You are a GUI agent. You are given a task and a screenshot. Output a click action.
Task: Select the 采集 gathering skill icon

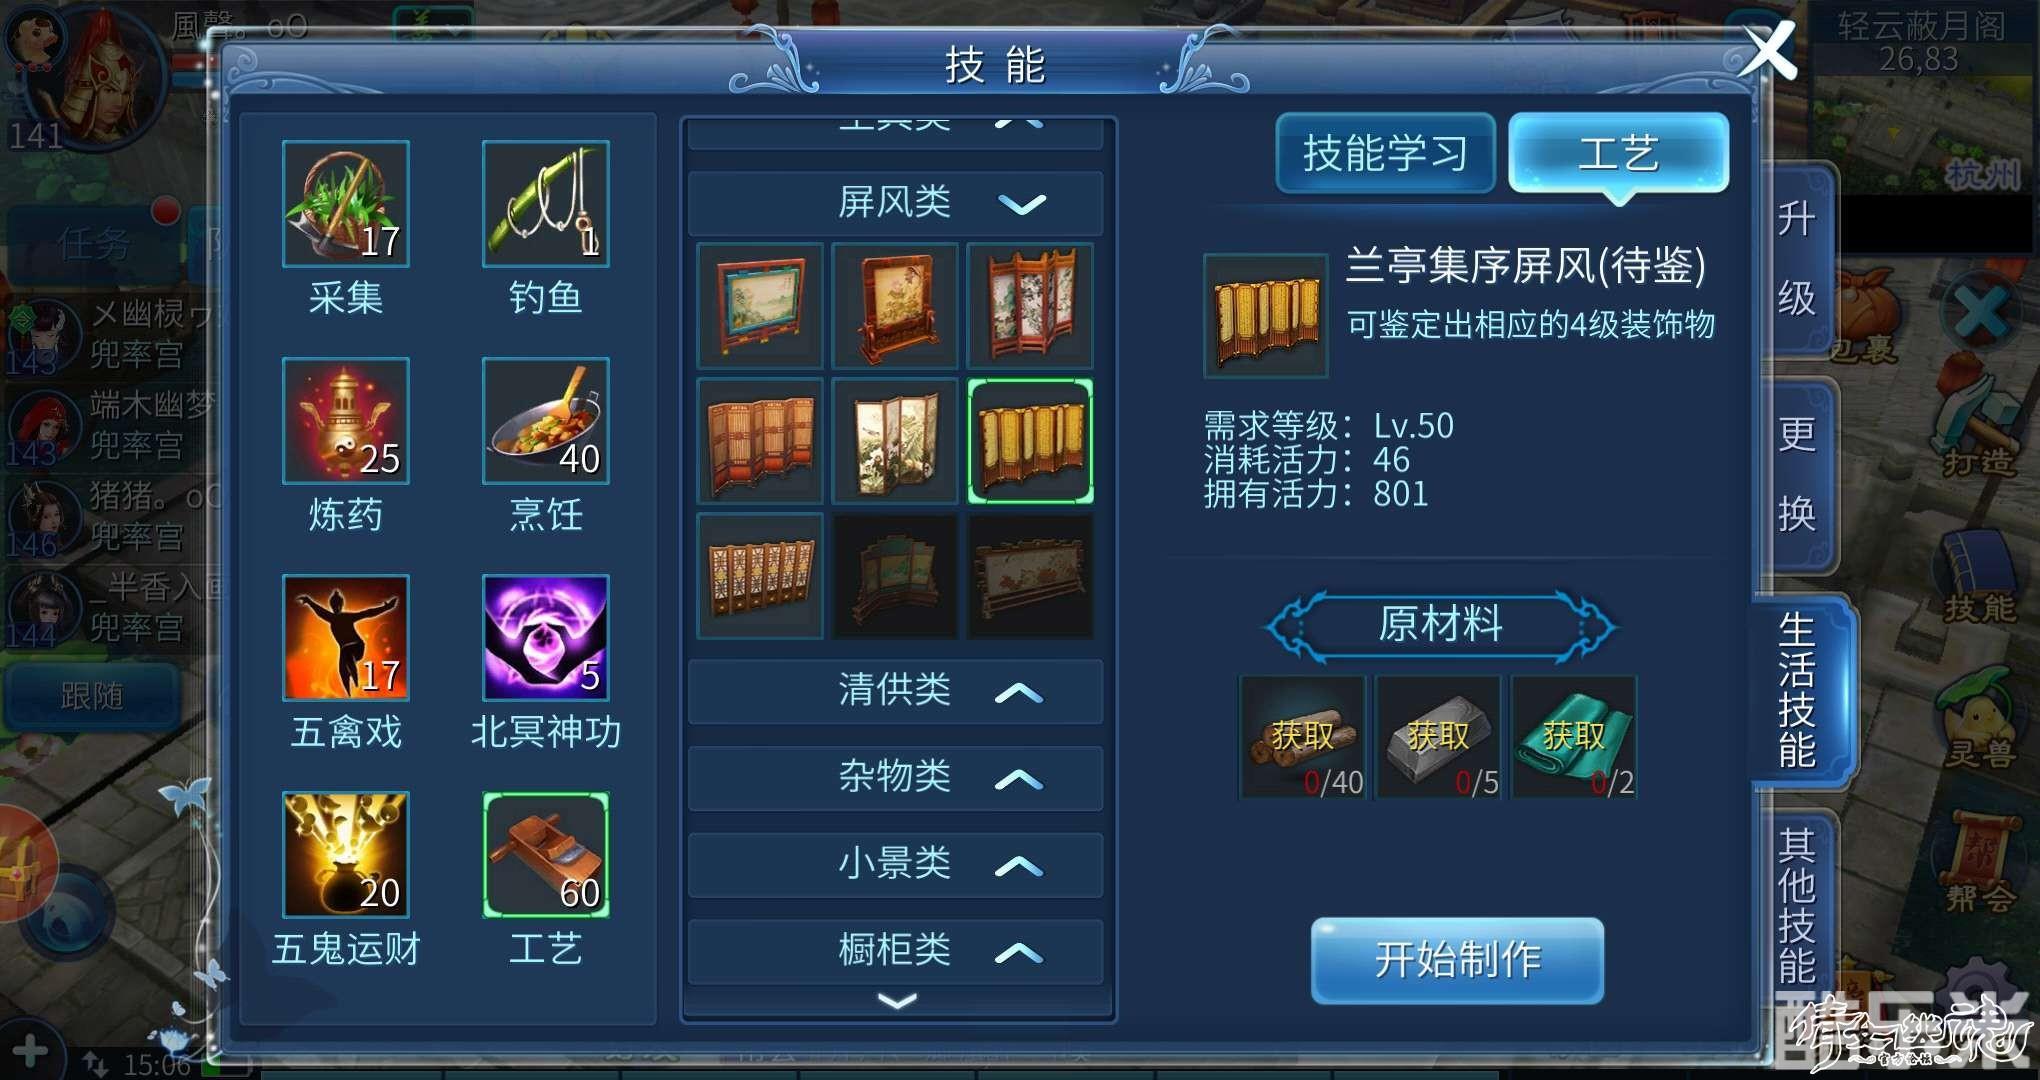point(346,204)
